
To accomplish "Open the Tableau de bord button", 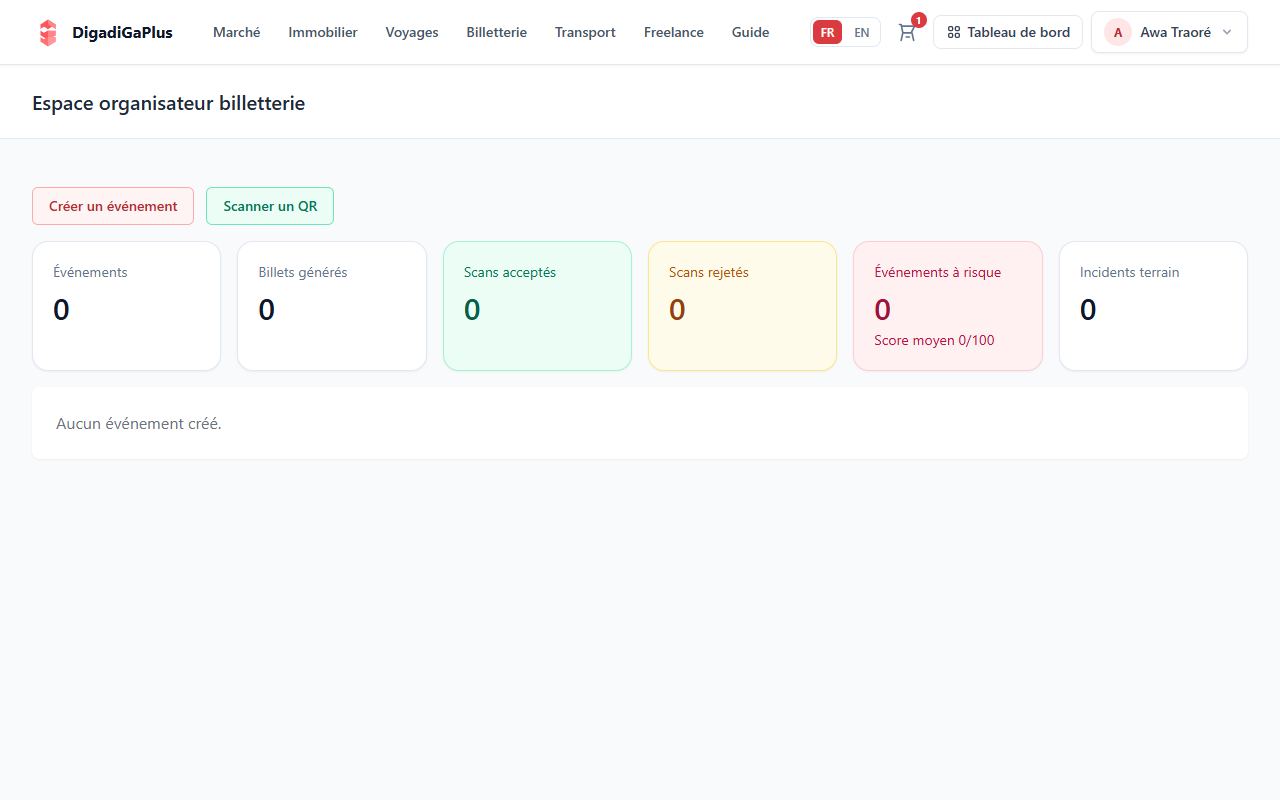I will tap(1008, 32).
